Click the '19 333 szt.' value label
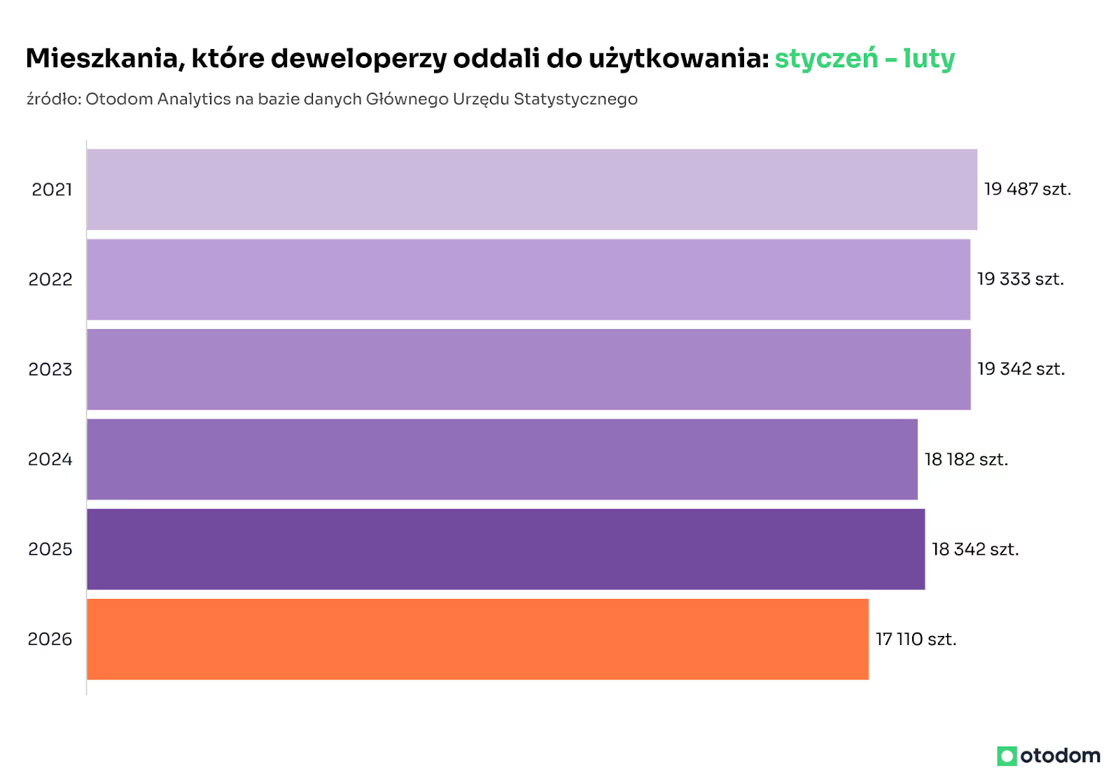The height and width of the screenshot is (776, 1120). [x=1020, y=279]
